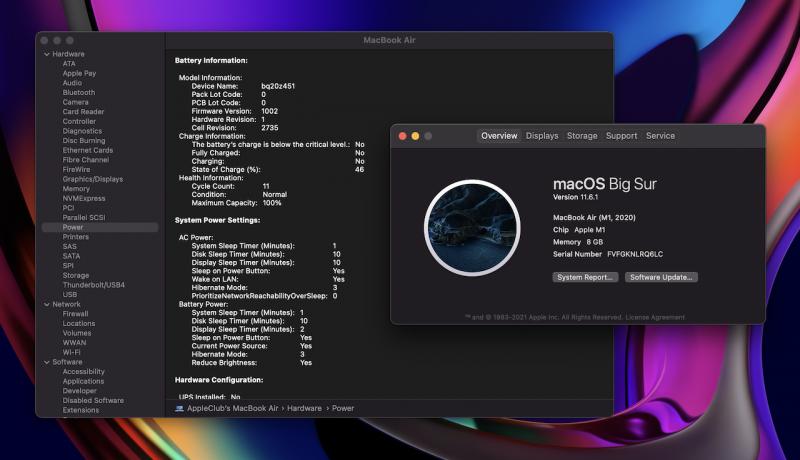Click the device name bq20z451
The height and width of the screenshot is (460, 800).
[278, 86]
